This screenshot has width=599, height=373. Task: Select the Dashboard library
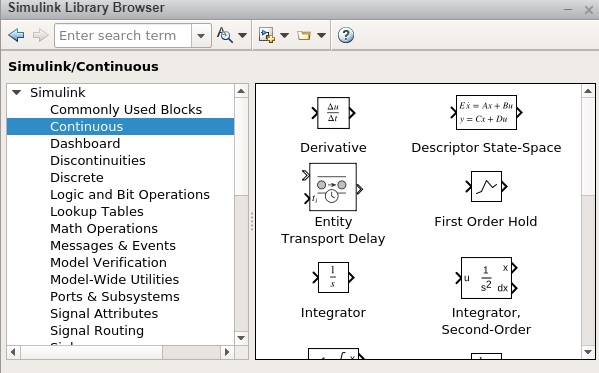tap(85, 144)
